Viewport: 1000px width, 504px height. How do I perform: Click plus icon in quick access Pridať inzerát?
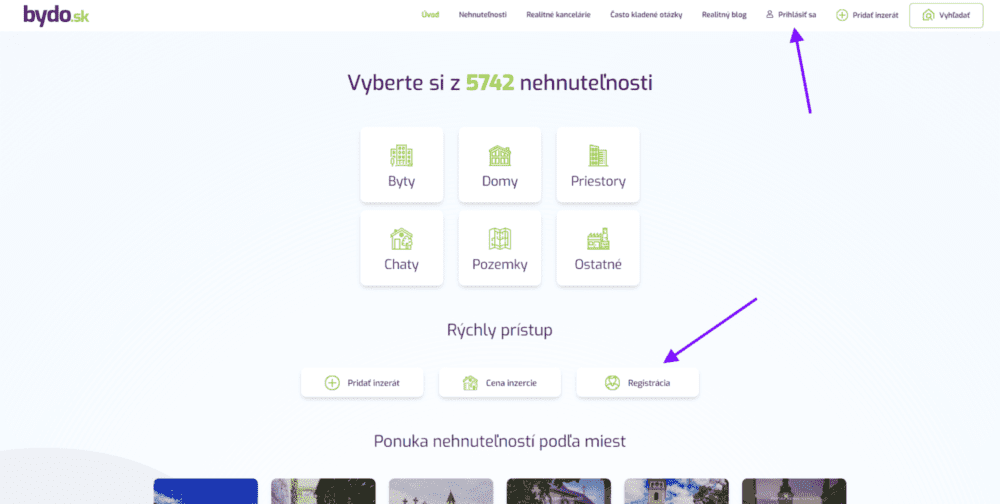click(x=332, y=383)
